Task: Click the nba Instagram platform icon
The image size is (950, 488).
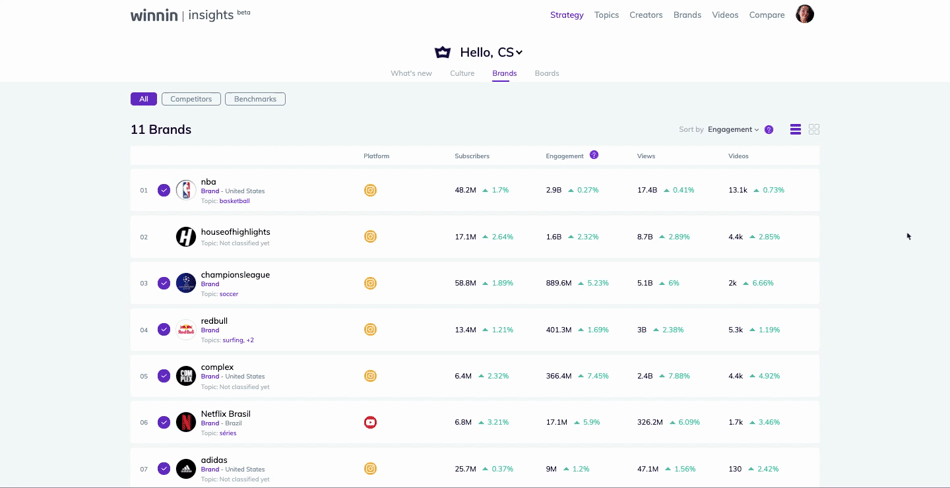Action: pyautogui.click(x=370, y=190)
